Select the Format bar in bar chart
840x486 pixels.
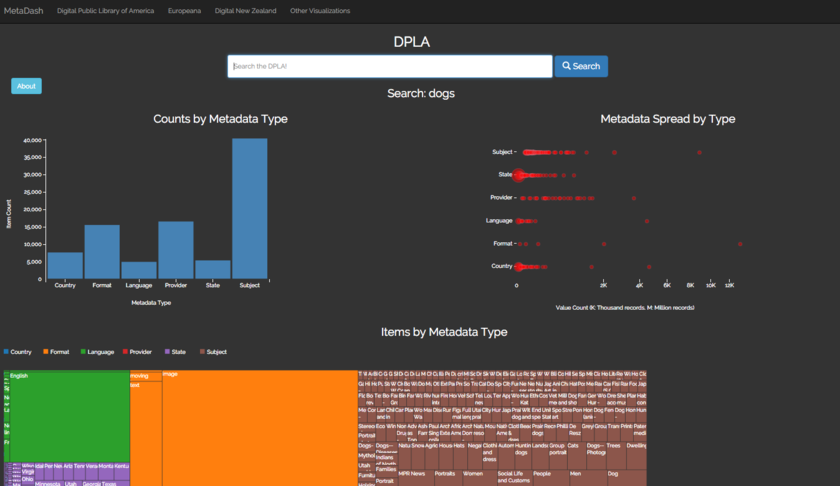pos(102,252)
